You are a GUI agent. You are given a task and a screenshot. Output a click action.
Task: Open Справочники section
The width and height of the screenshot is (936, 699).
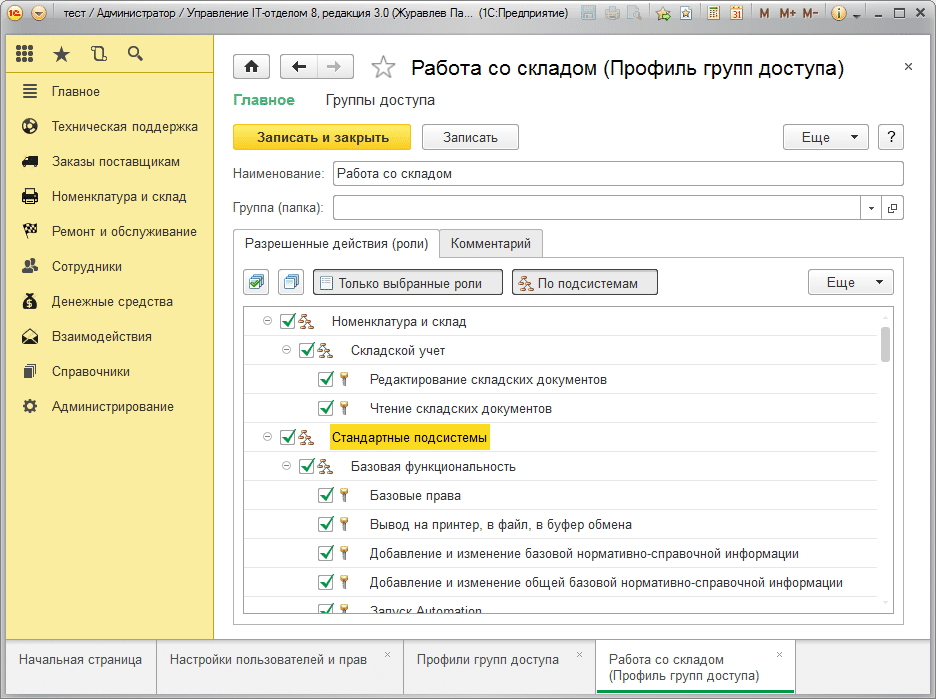pyautogui.click(x=91, y=371)
